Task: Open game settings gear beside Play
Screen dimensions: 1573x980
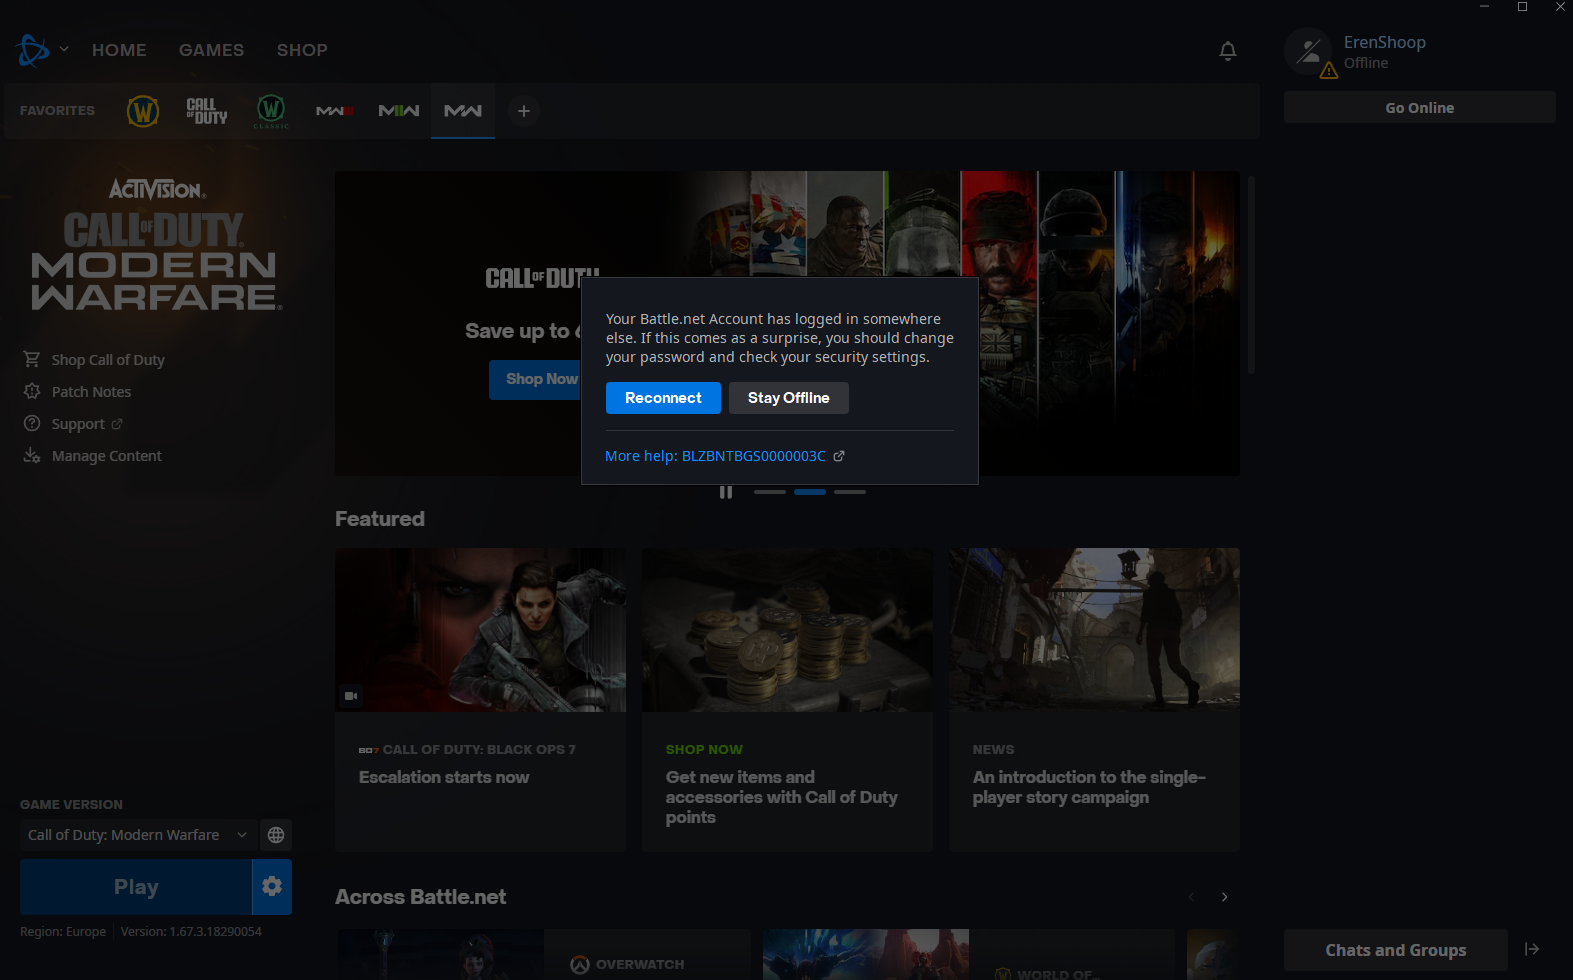Action: coord(272,887)
